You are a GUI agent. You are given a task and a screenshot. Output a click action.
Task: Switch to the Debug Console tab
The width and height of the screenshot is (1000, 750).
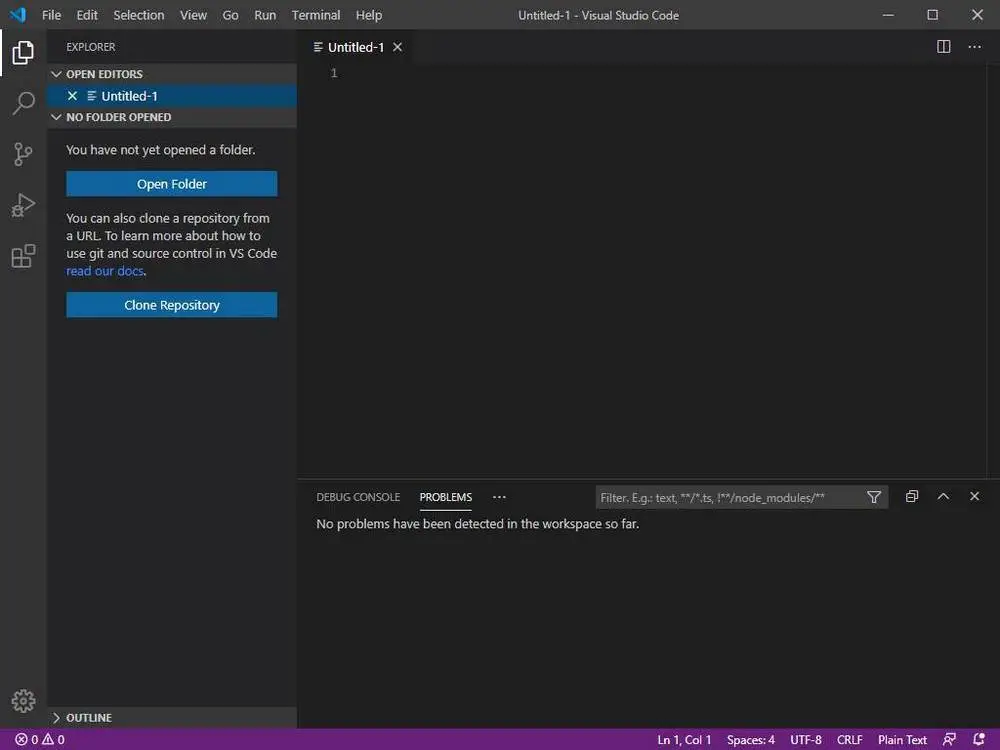point(358,497)
